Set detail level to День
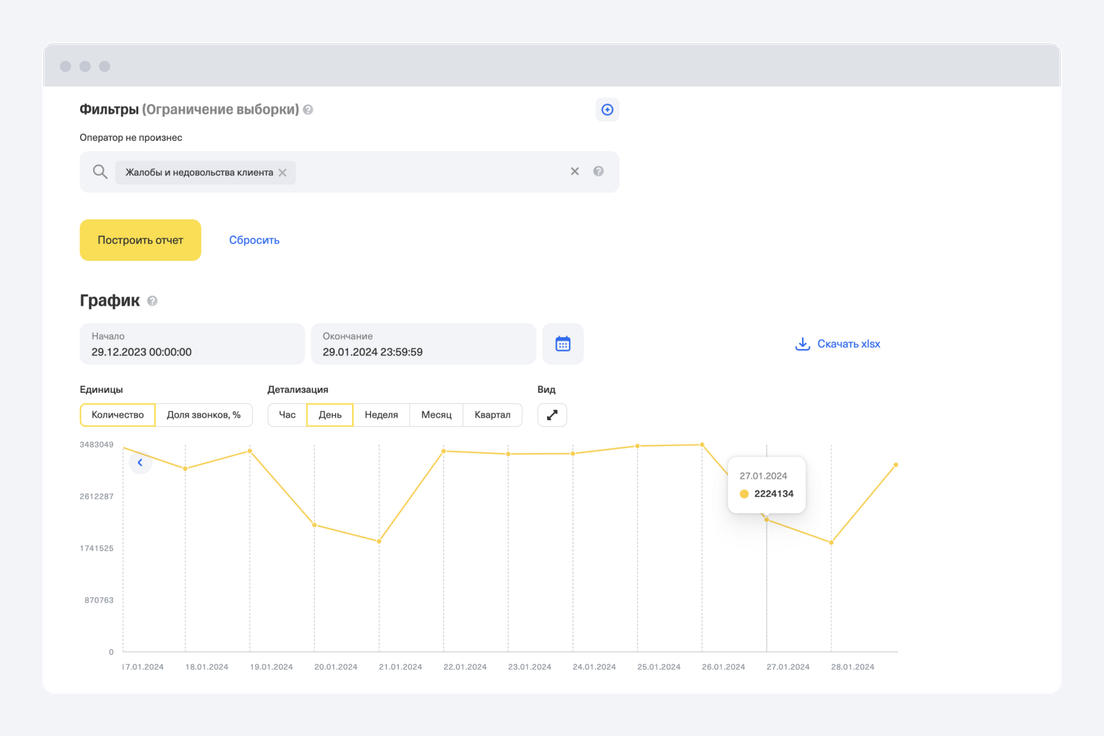This screenshot has width=1104, height=736. click(330, 415)
